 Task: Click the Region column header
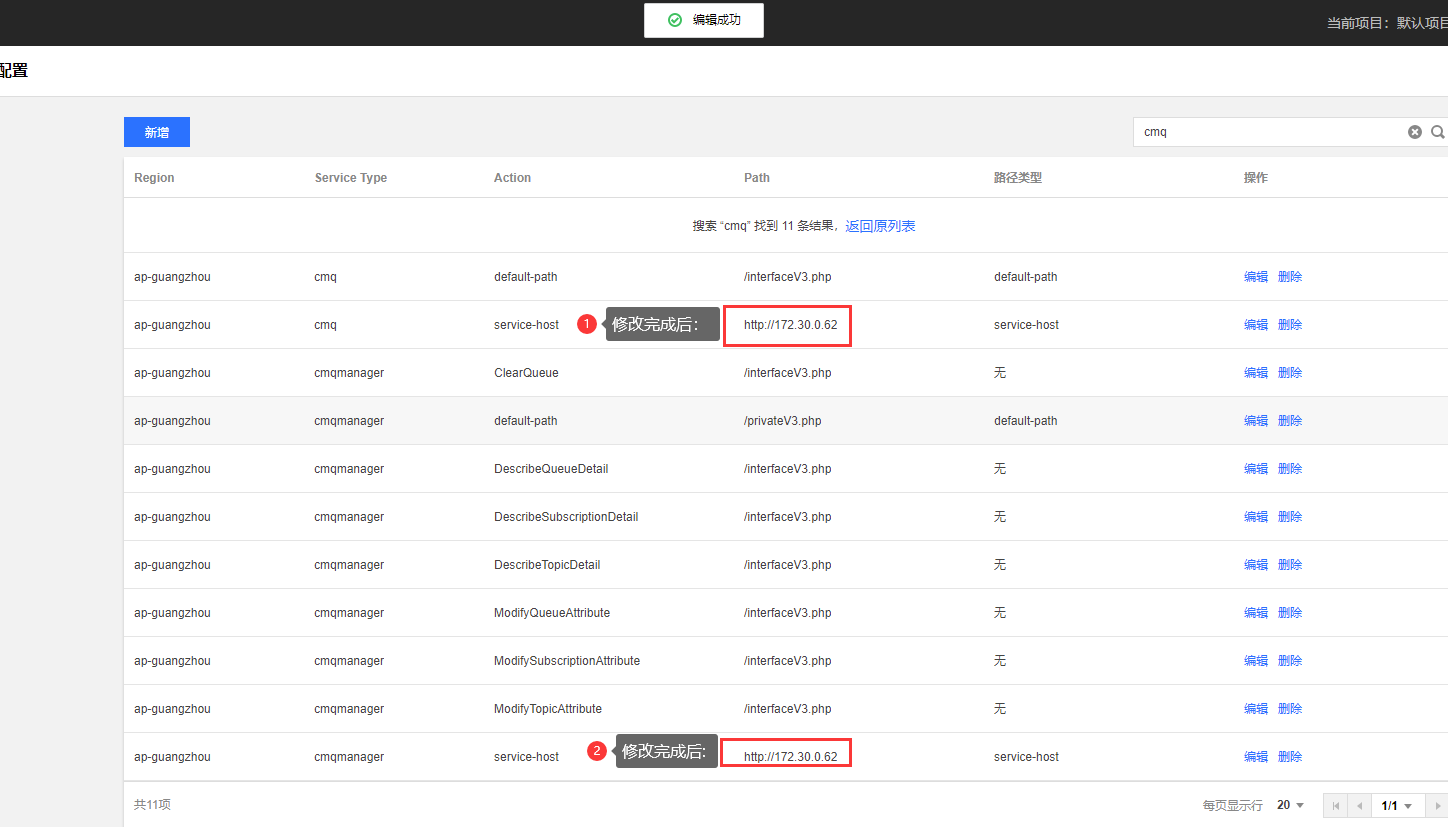click(x=154, y=178)
